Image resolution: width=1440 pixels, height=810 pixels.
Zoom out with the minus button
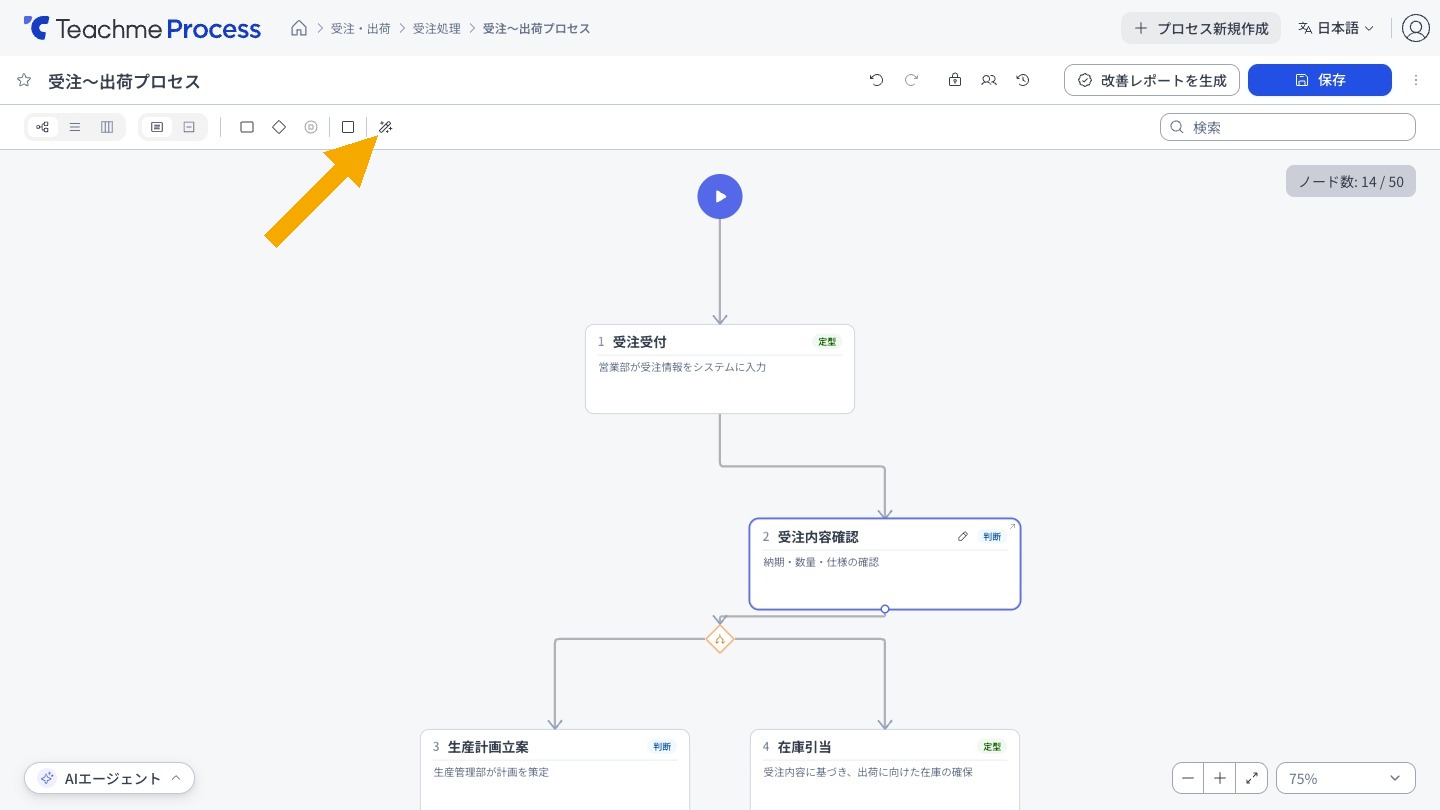(1188, 778)
